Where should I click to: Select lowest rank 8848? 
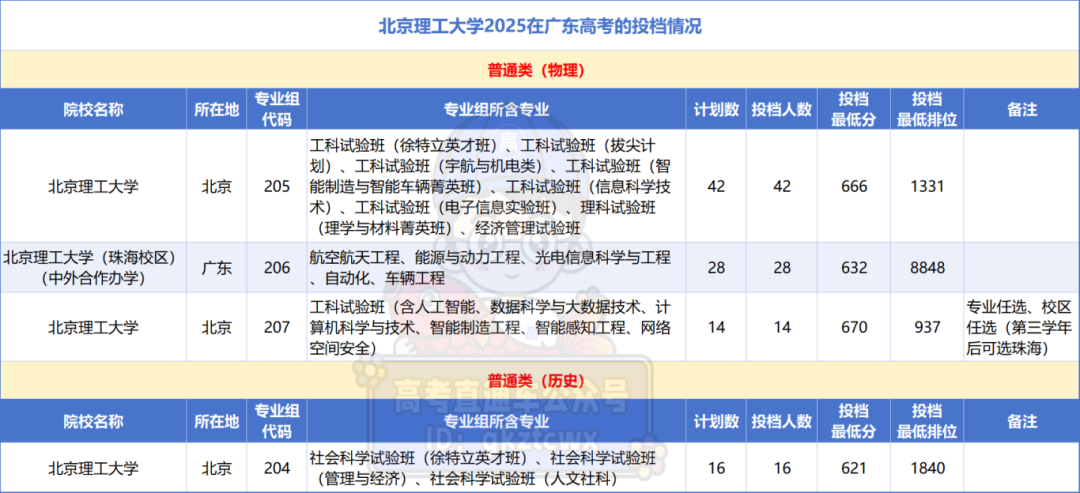click(926, 267)
